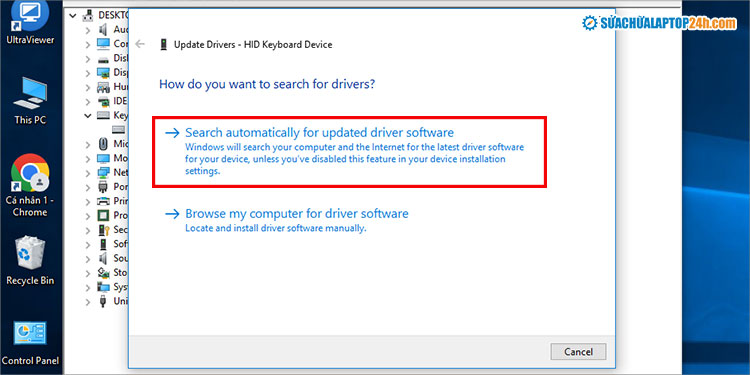This screenshot has width=750, height=375.
Task: Select the DESKTOP computer root icon
Action: (x=88, y=15)
